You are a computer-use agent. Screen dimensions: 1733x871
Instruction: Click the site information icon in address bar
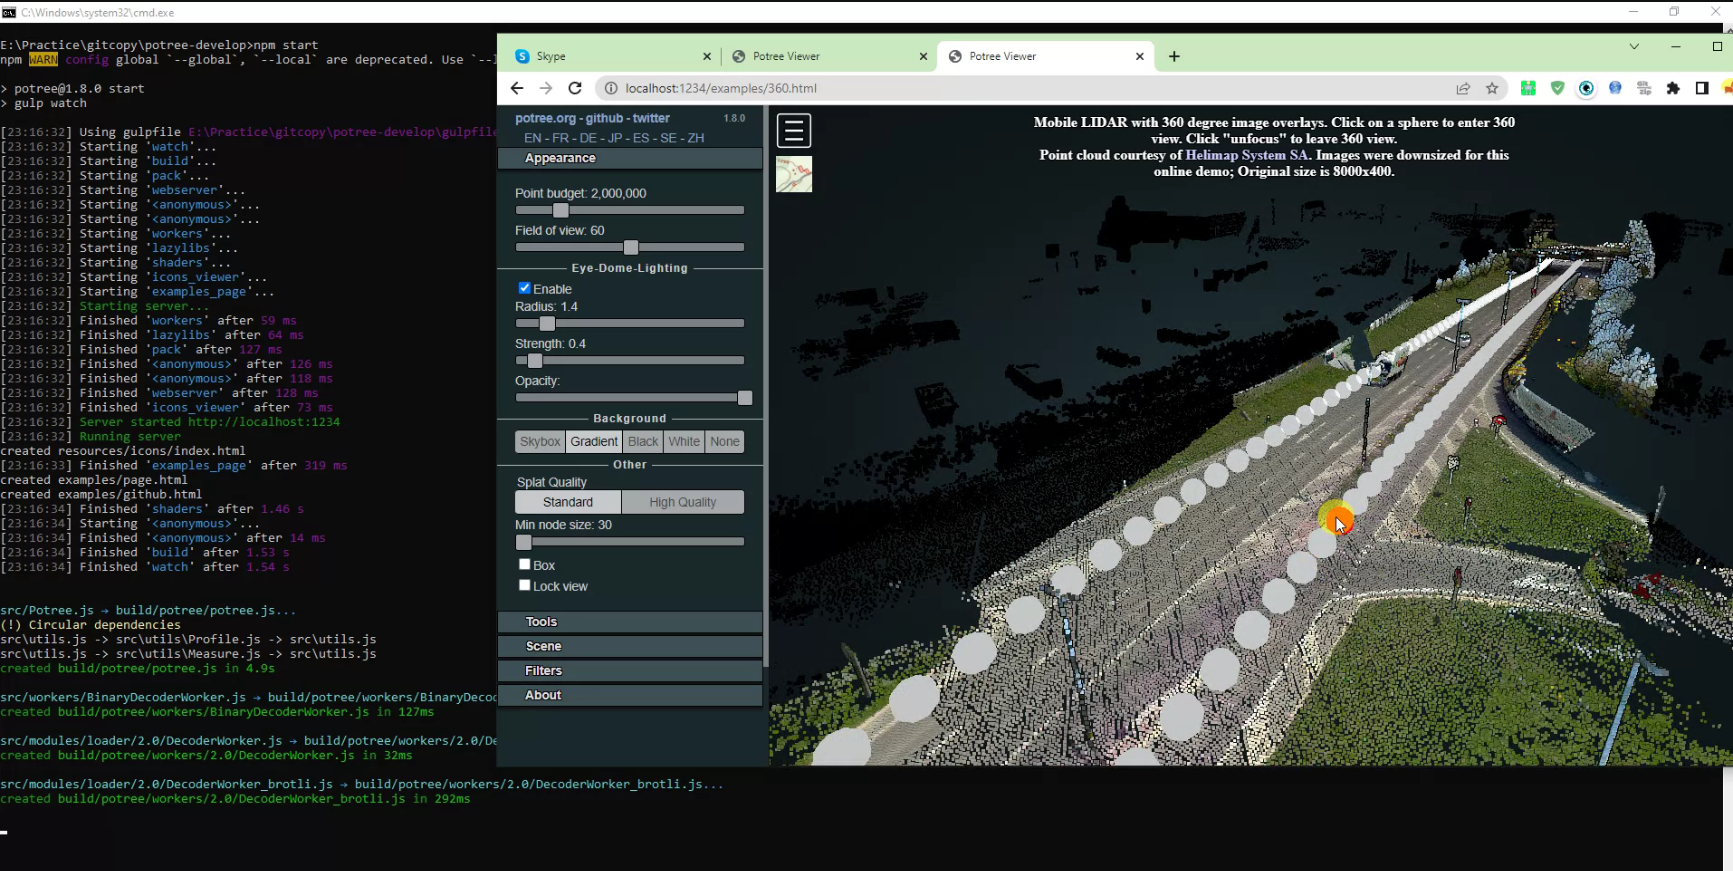[611, 88]
